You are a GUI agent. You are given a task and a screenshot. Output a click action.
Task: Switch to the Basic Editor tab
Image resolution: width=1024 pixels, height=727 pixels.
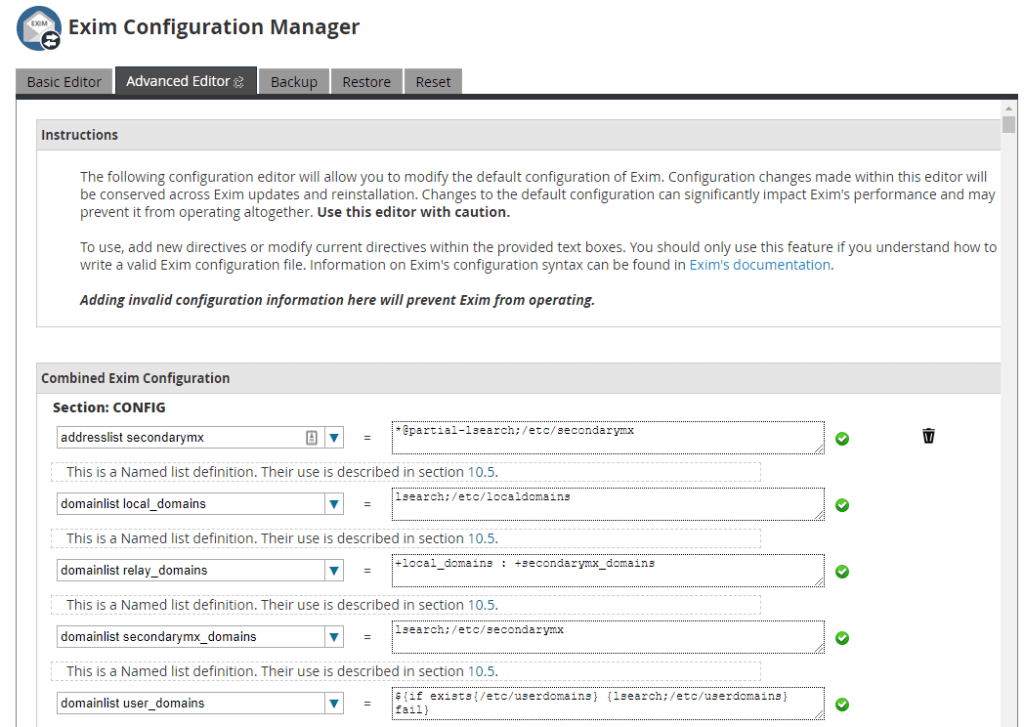[63, 81]
